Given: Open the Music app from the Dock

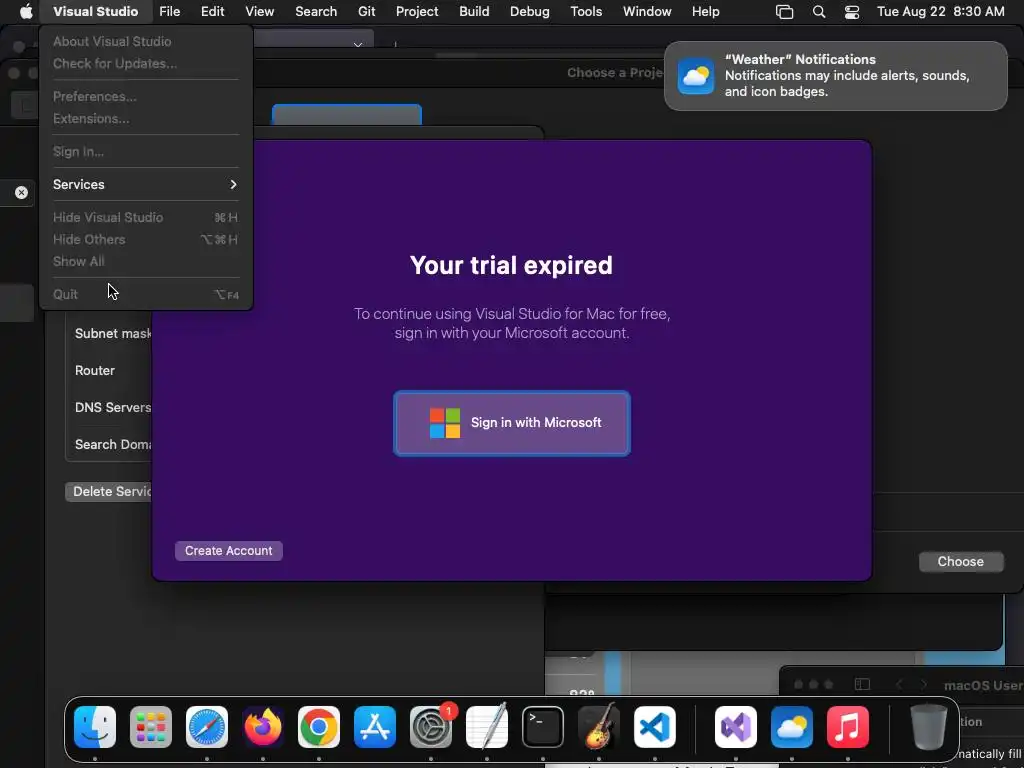Looking at the screenshot, I should [848, 727].
